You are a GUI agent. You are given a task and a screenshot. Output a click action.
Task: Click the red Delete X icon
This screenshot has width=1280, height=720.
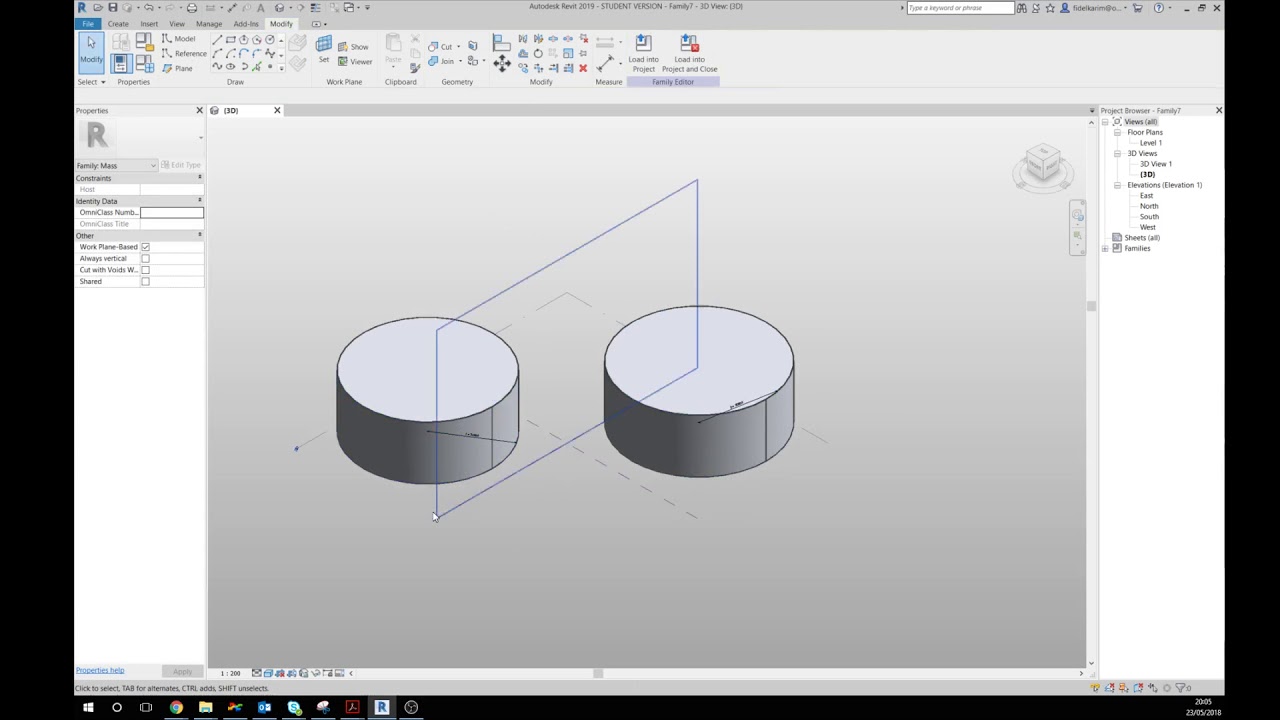pyautogui.click(x=583, y=68)
